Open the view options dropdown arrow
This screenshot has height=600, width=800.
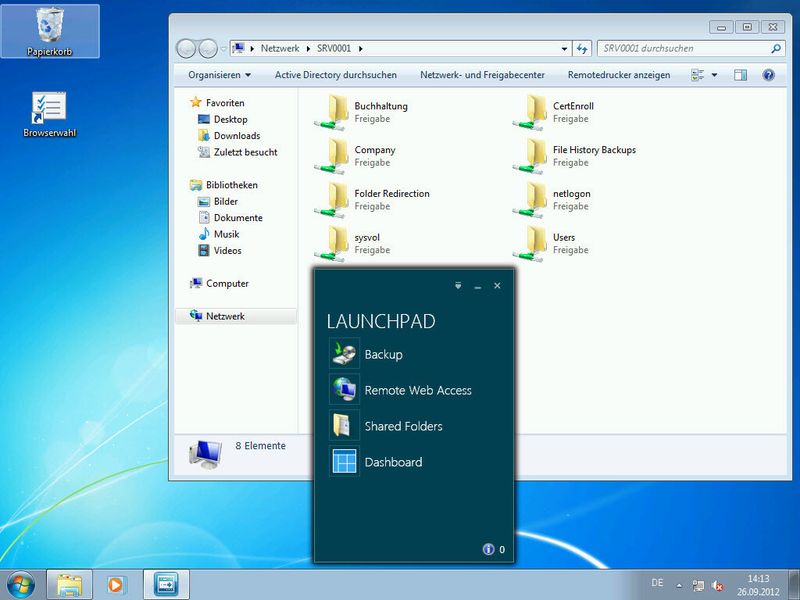(x=715, y=75)
